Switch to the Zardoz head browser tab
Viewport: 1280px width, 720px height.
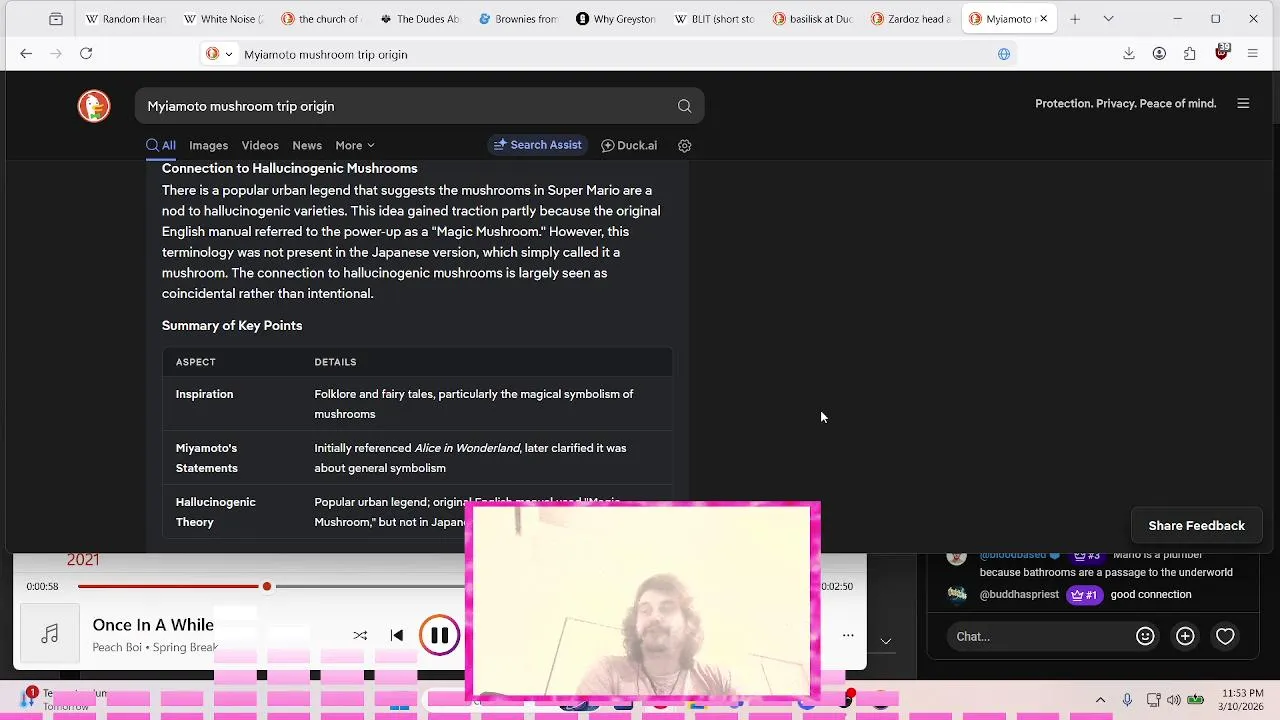point(910,19)
